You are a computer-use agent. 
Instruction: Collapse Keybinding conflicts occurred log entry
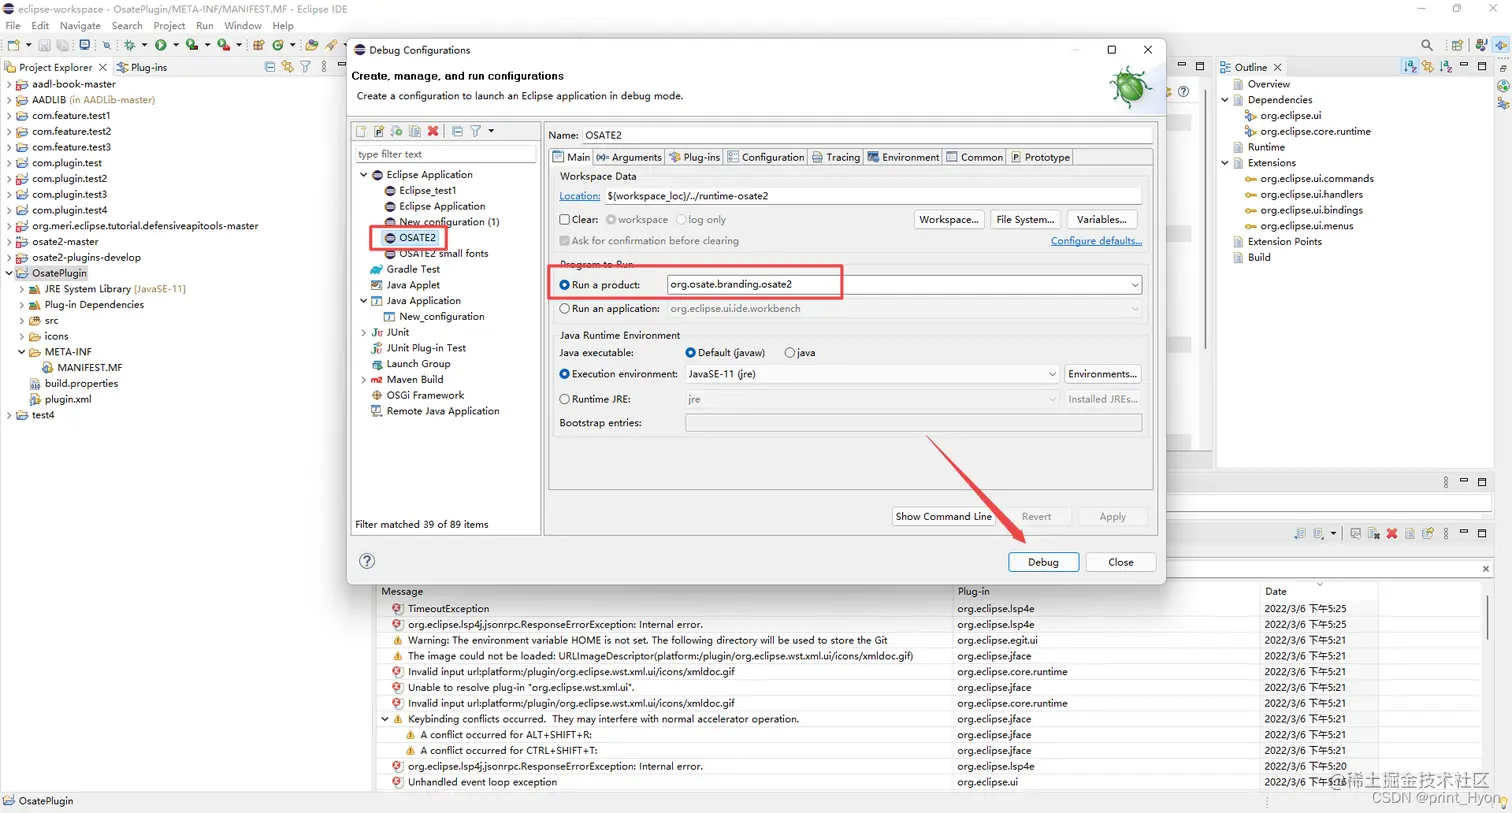coord(385,719)
